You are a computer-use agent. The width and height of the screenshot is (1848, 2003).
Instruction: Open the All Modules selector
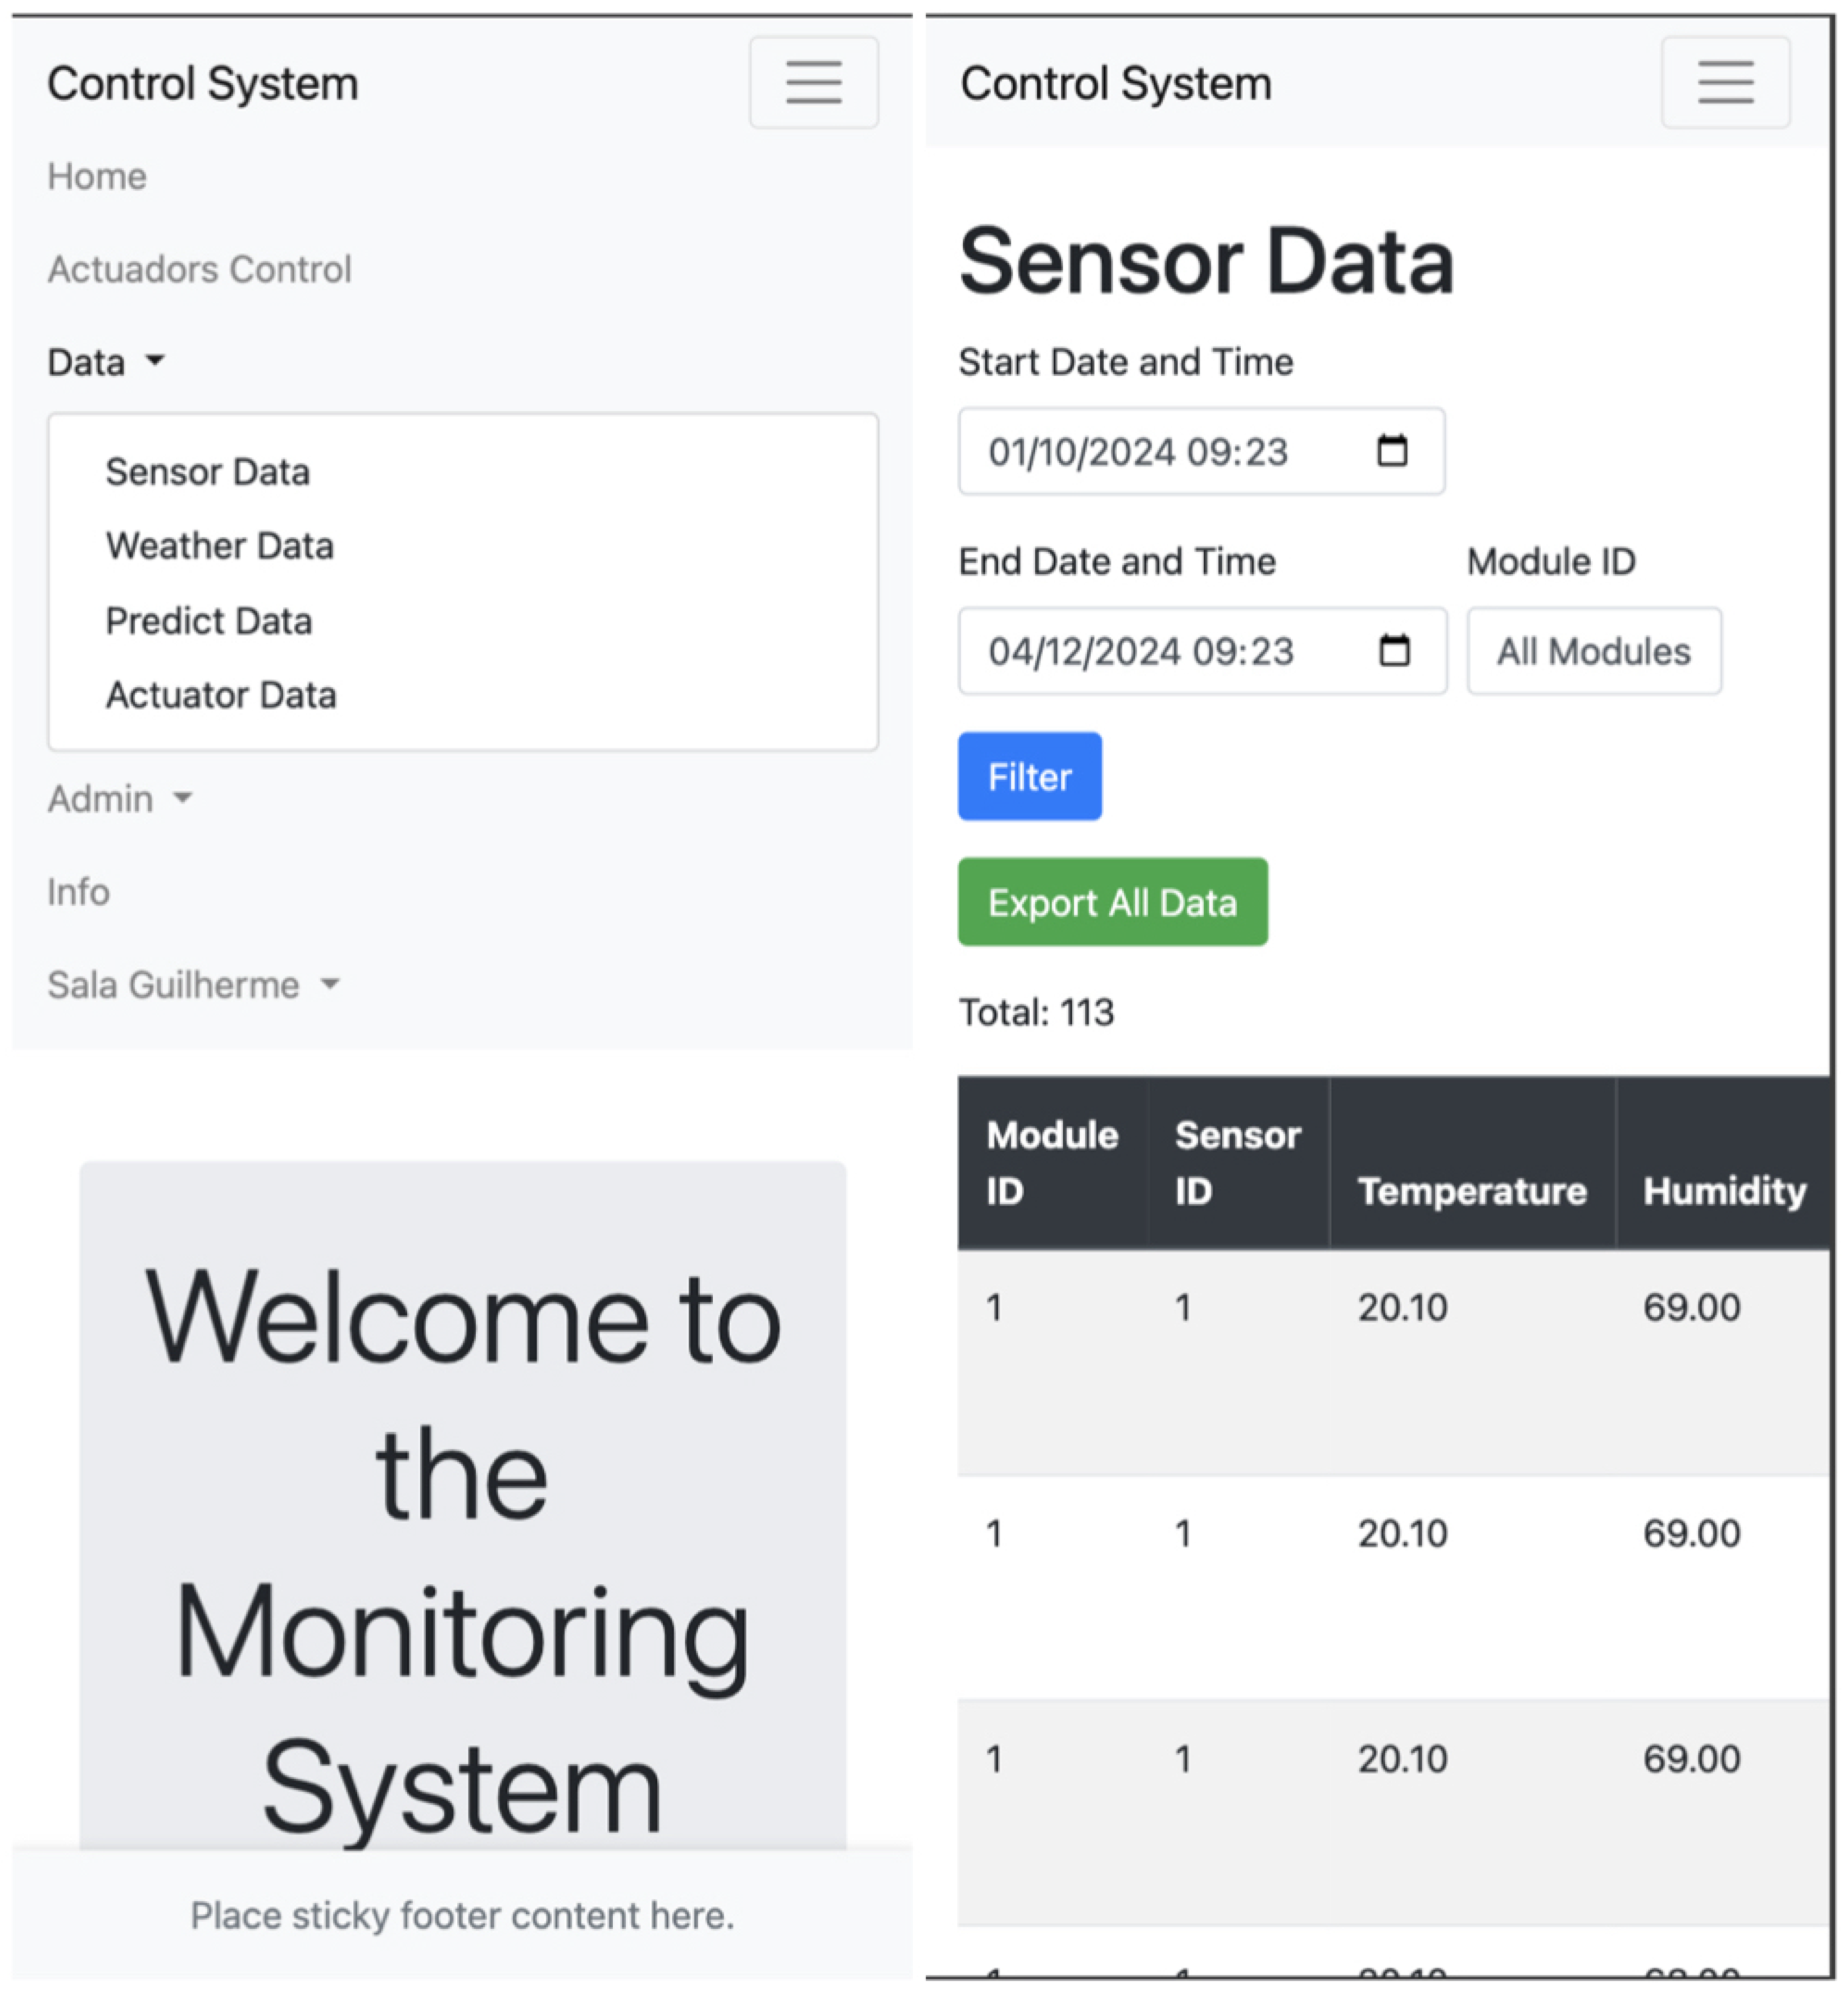[x=1593, y=651]
